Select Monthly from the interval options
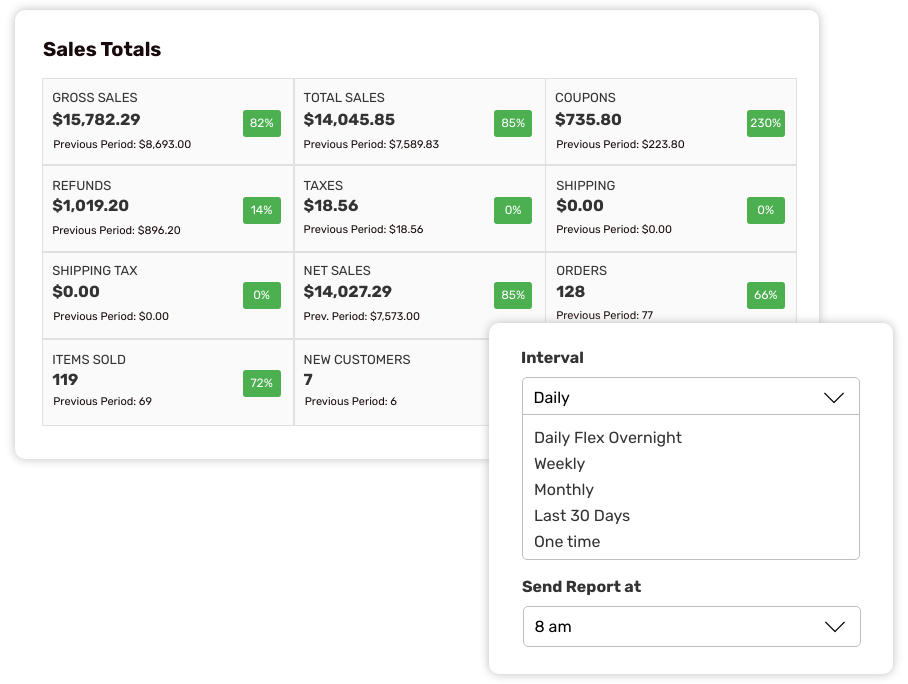The height and width of the screenshot is (684, 908). (x=564, y=489)
